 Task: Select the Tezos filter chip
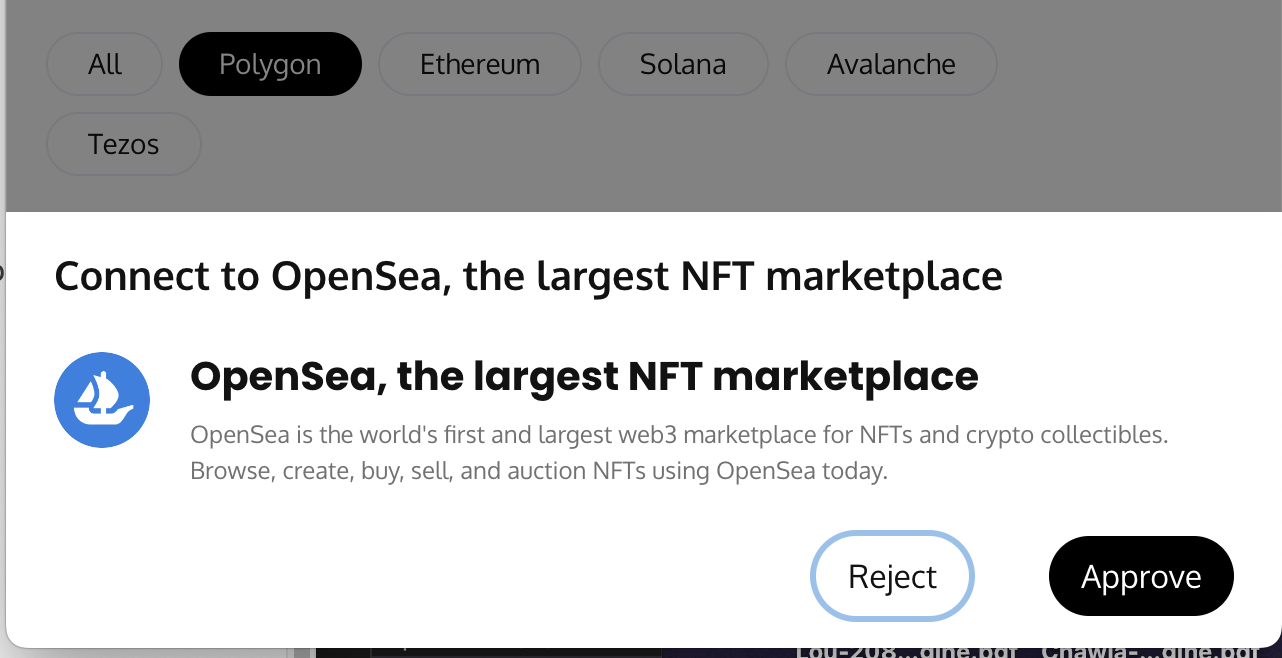124,144
